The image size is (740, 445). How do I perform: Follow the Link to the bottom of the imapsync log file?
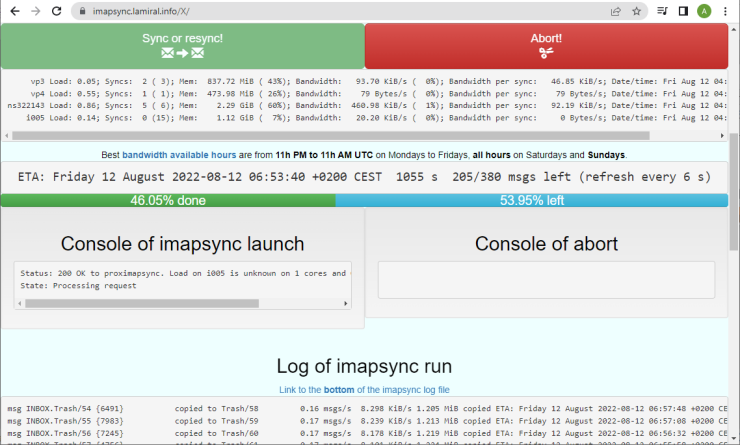[364, 390]
